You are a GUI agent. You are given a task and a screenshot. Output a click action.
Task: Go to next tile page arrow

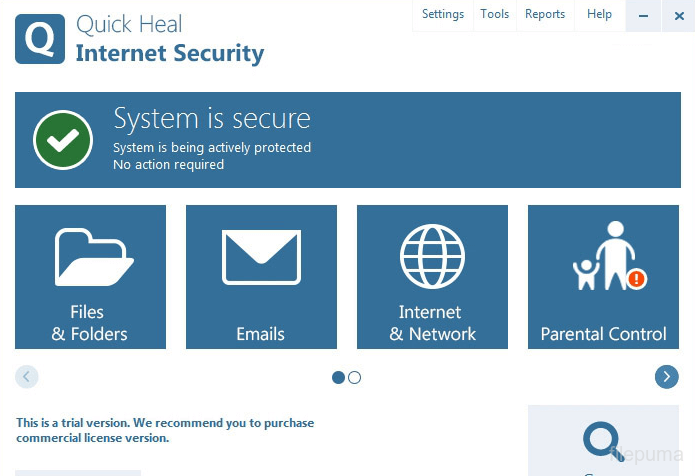click(x=667, y=377)
